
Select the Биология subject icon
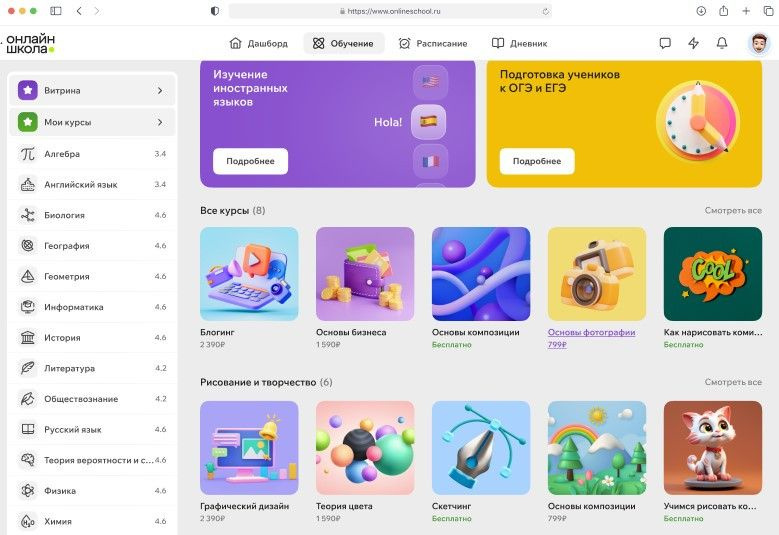[x=27, y=215]
